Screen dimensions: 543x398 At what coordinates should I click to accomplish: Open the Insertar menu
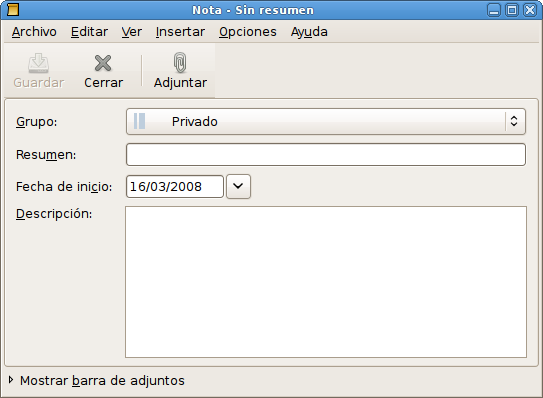(x=180, y=32)
